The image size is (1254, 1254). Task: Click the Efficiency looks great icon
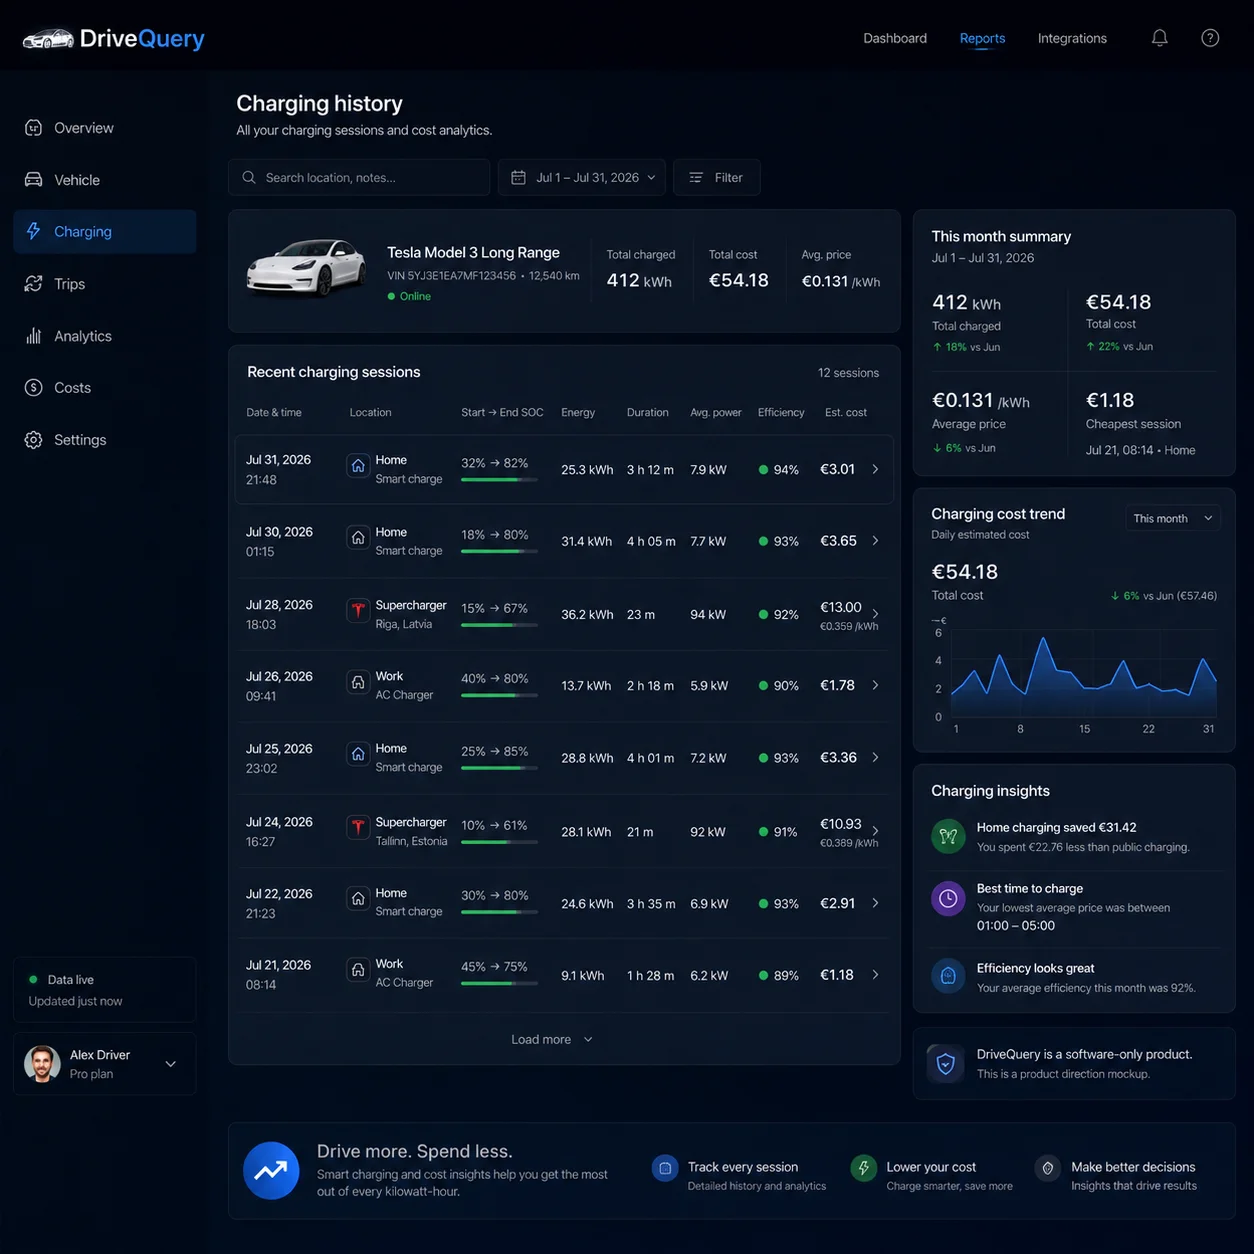coord(948,975)
